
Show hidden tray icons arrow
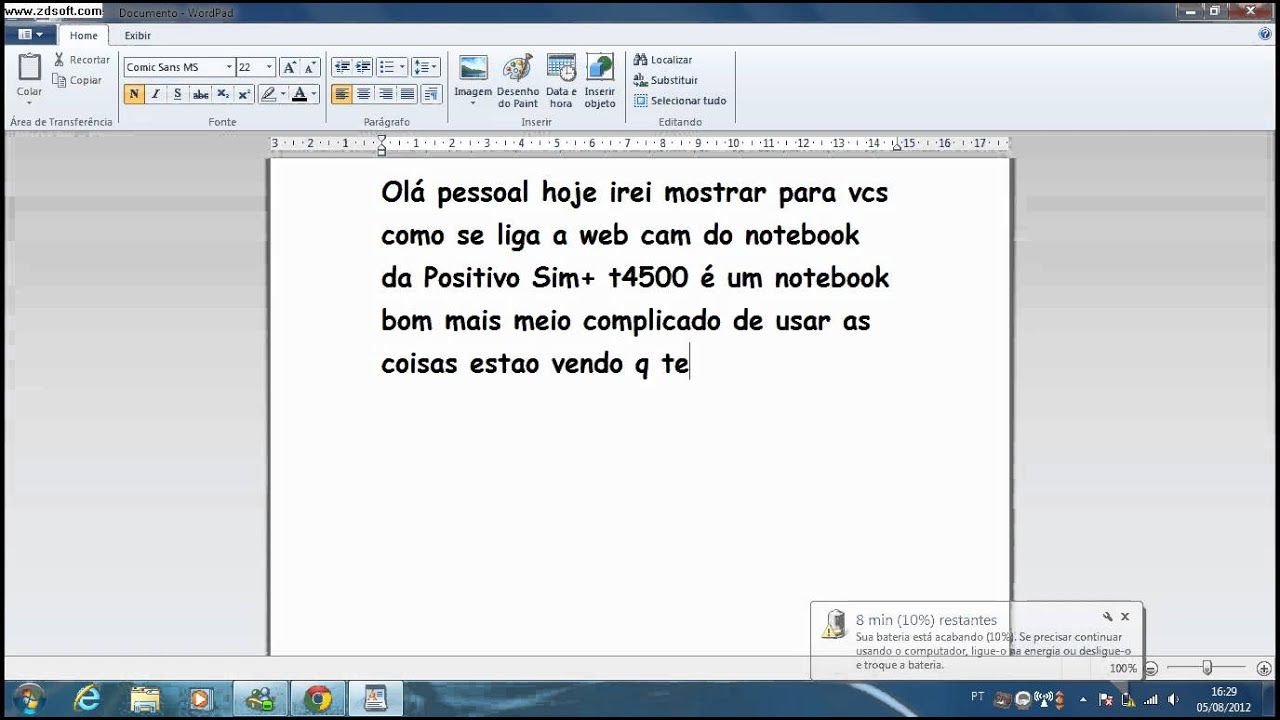pyautogui.click(x=1084, y=699)
